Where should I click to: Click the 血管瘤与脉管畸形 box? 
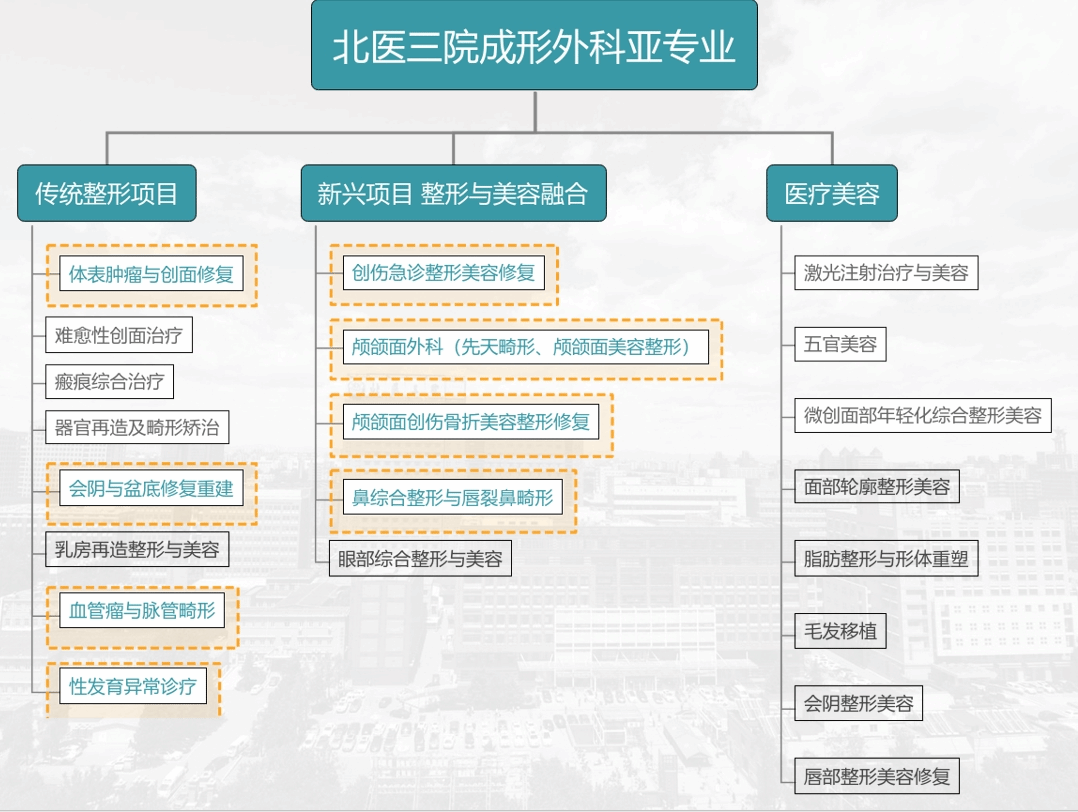coord(142,610)
